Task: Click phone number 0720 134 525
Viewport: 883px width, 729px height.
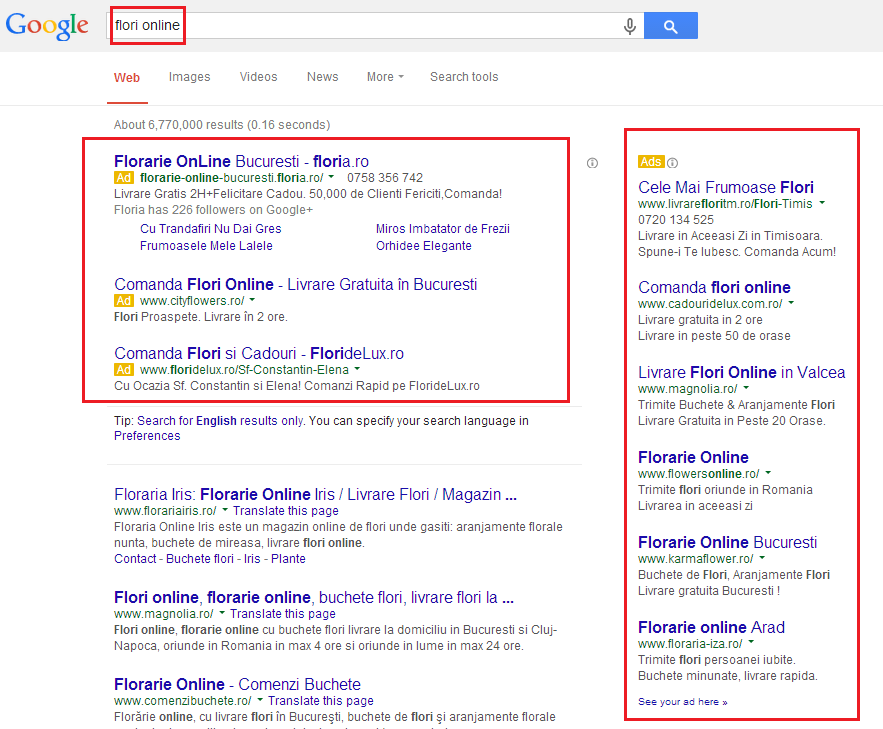Action: click(676, 220)
